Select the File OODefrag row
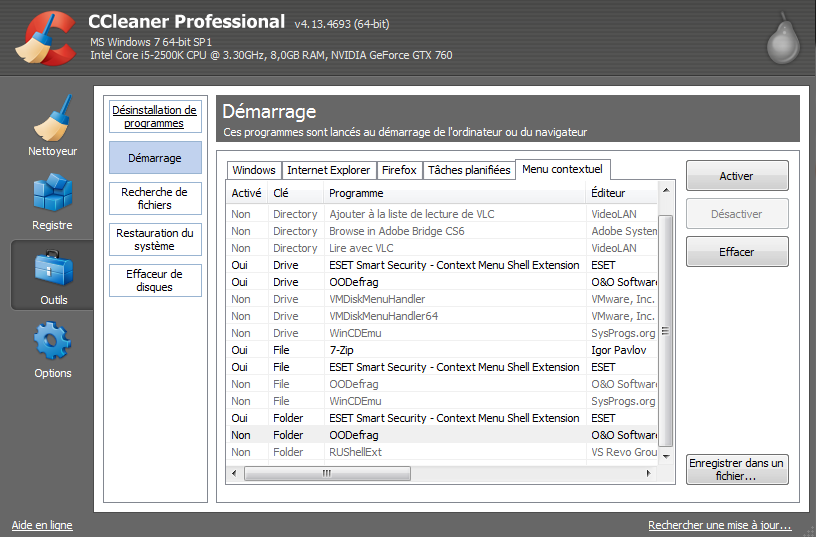The width and height of the screenshot is (816, 537). tap(442, 384)
